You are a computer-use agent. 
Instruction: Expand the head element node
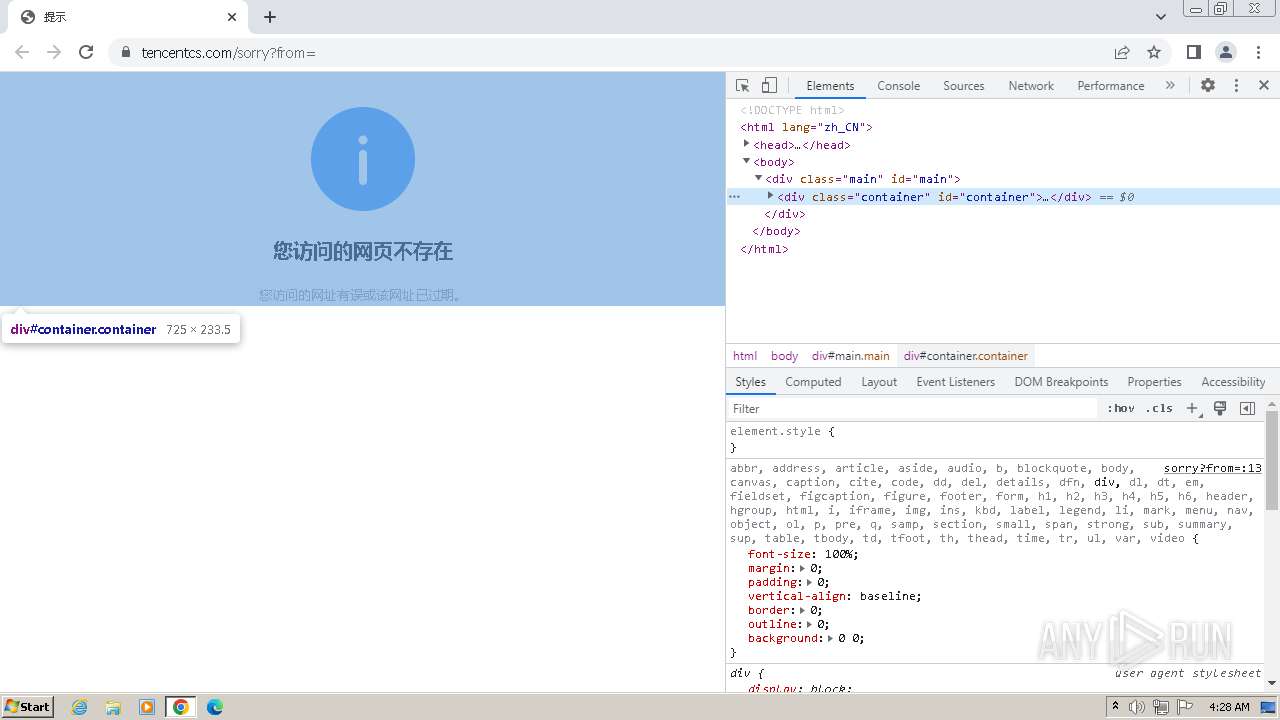click(x=746, y=144)
